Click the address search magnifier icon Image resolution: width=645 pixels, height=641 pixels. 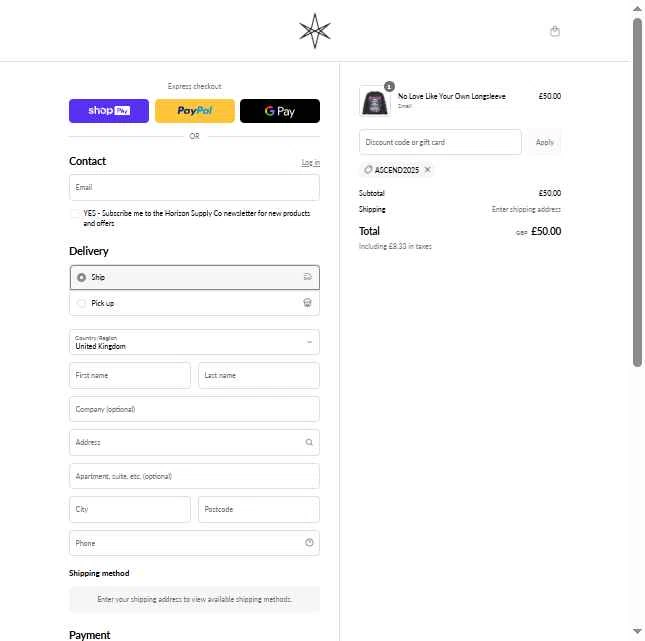309,442
